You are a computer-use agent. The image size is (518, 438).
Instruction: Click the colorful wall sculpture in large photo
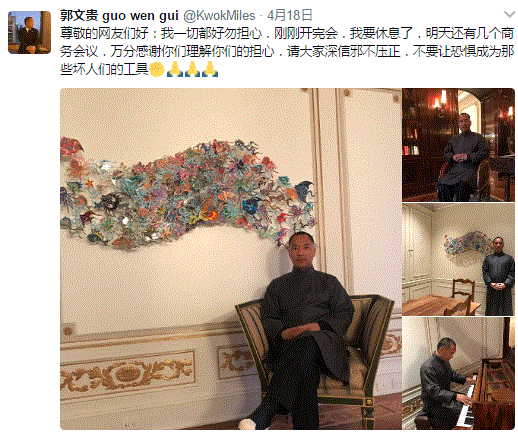coord(188,193)
